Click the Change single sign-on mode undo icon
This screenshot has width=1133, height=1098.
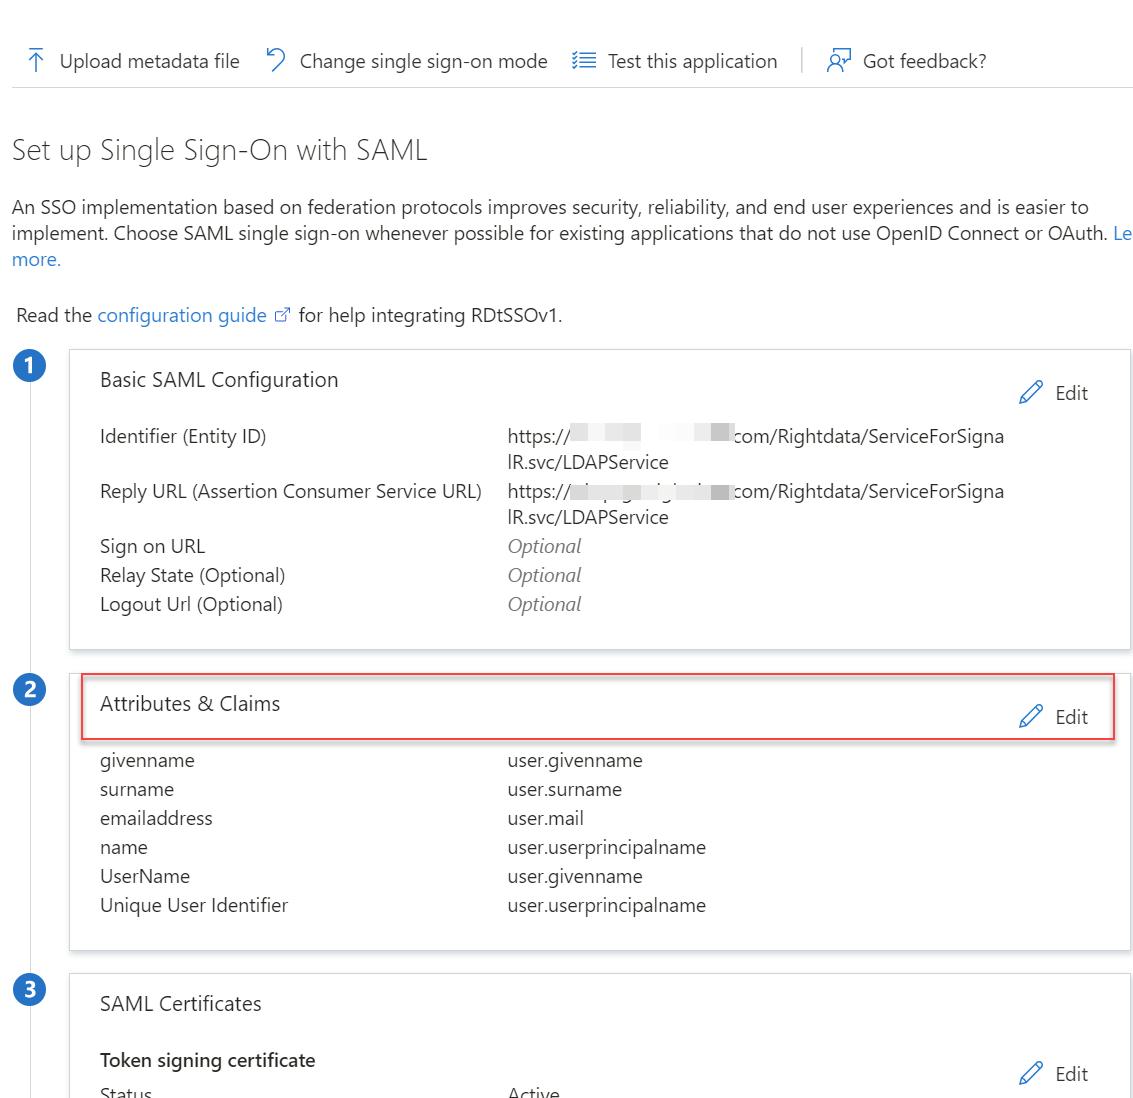[275, 60]
